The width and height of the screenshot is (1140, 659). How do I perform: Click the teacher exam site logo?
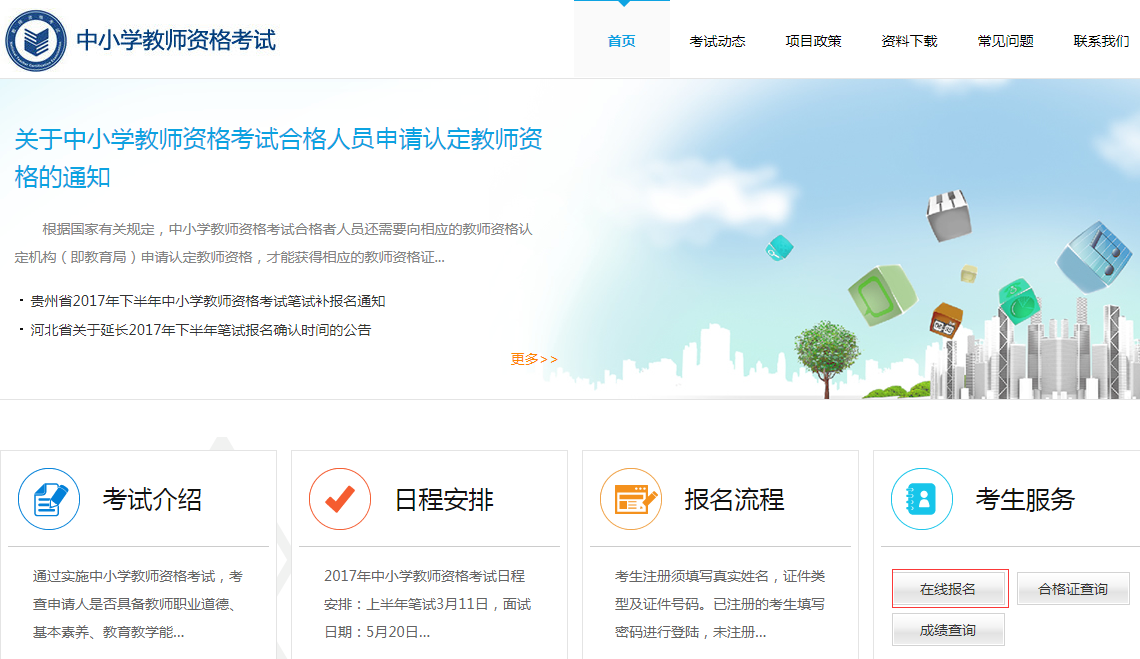(37, 41)
